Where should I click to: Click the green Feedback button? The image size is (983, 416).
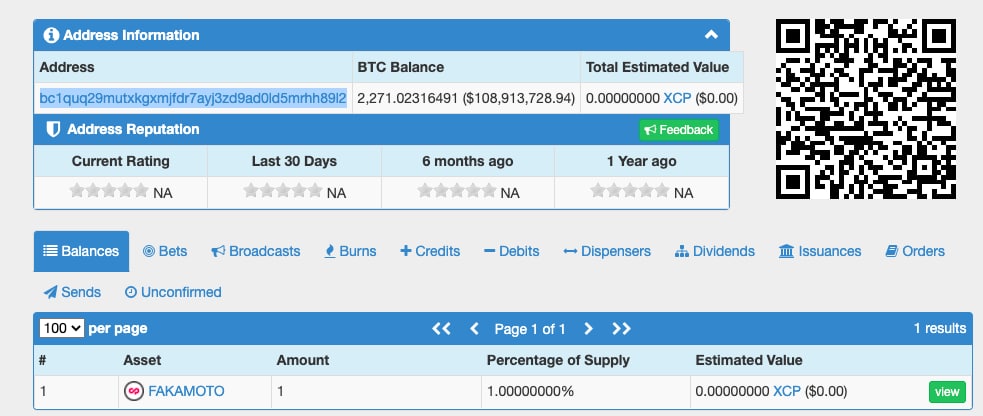(679, 130)
